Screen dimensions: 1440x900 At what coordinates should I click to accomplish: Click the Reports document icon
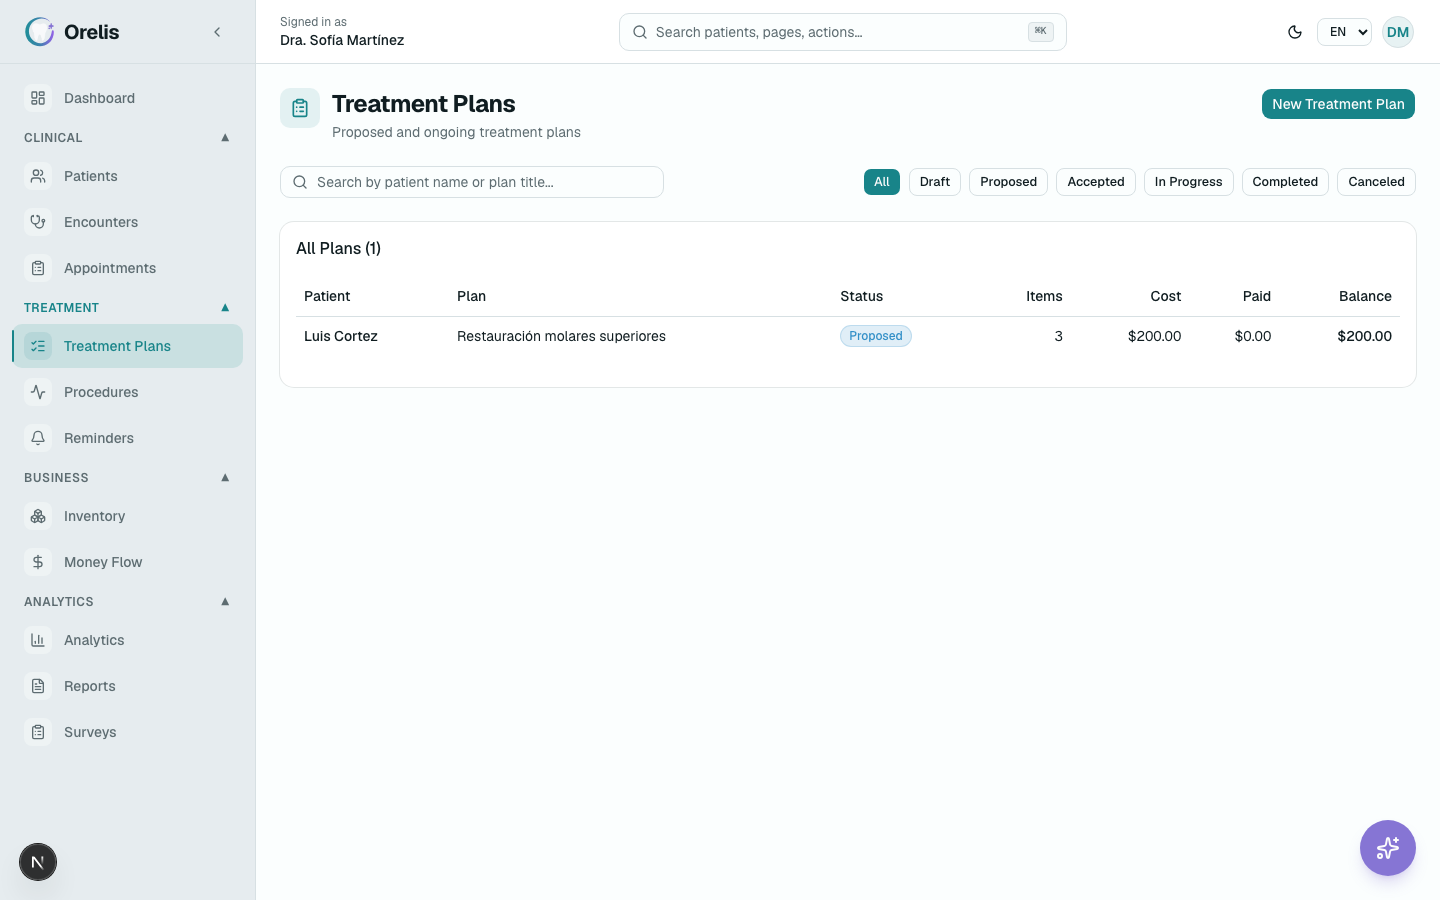tap(38, 686)
